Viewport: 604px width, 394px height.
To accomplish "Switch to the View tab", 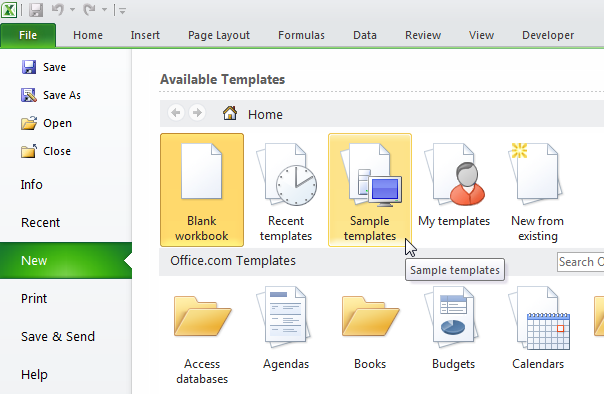I will click(x=482, y=35).
